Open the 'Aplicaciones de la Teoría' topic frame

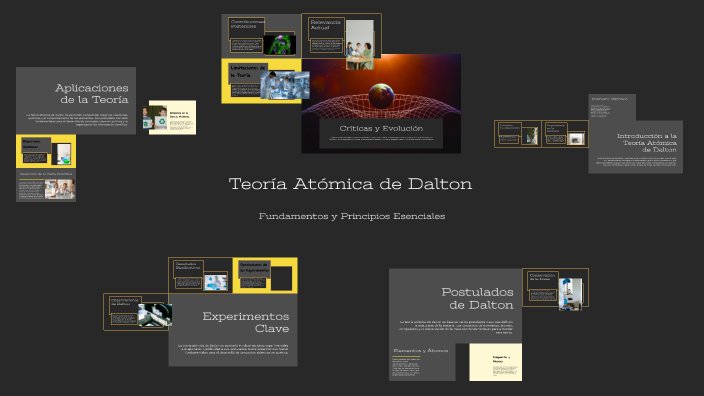76,101
